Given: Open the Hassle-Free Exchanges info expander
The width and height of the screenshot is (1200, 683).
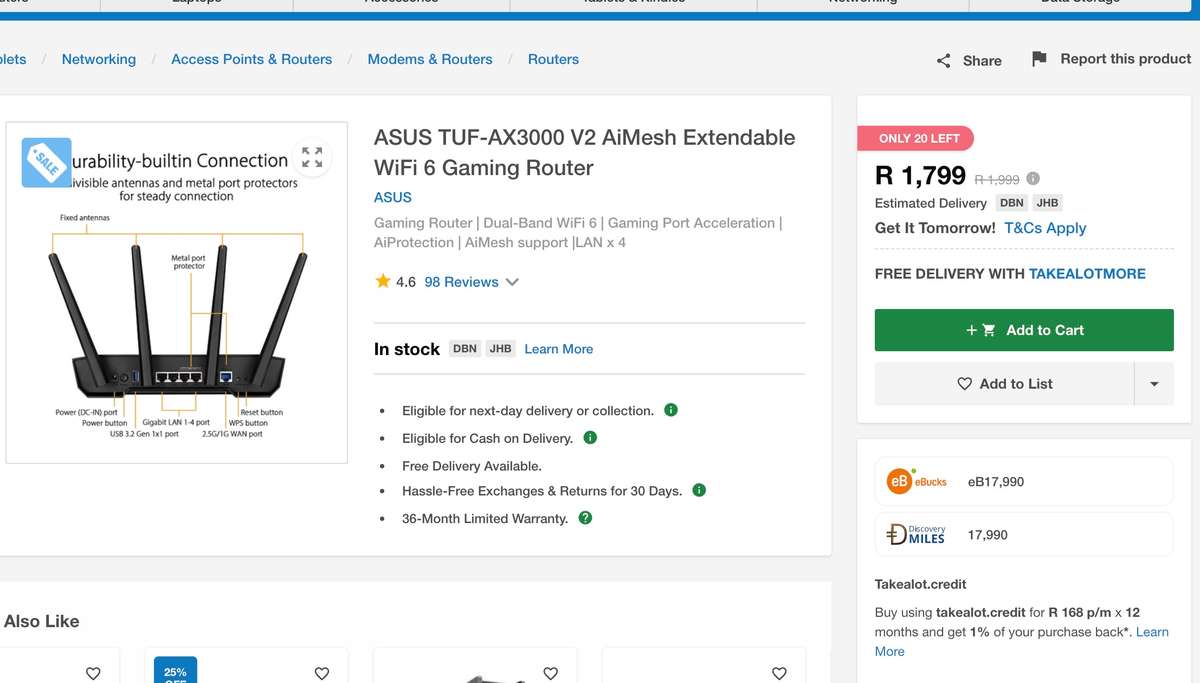Looking at the screenshot, I should [x=699, y=490].
